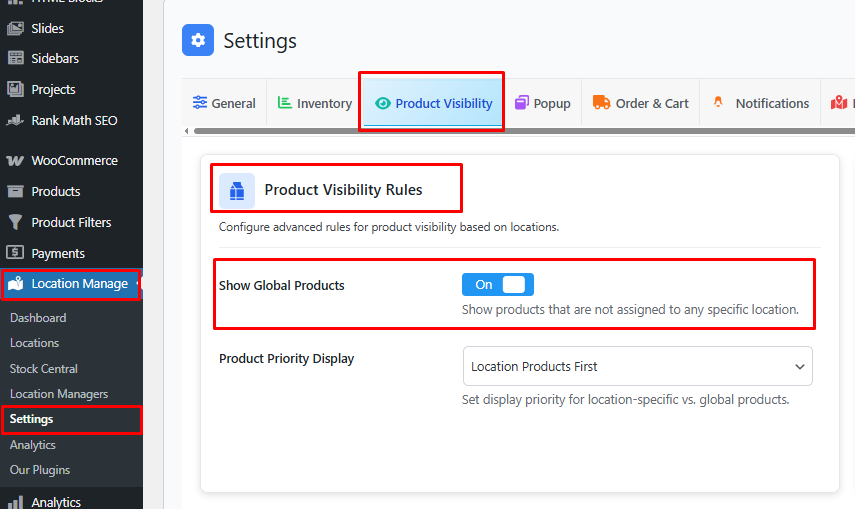Open the Inventory tab

point(314,103)
